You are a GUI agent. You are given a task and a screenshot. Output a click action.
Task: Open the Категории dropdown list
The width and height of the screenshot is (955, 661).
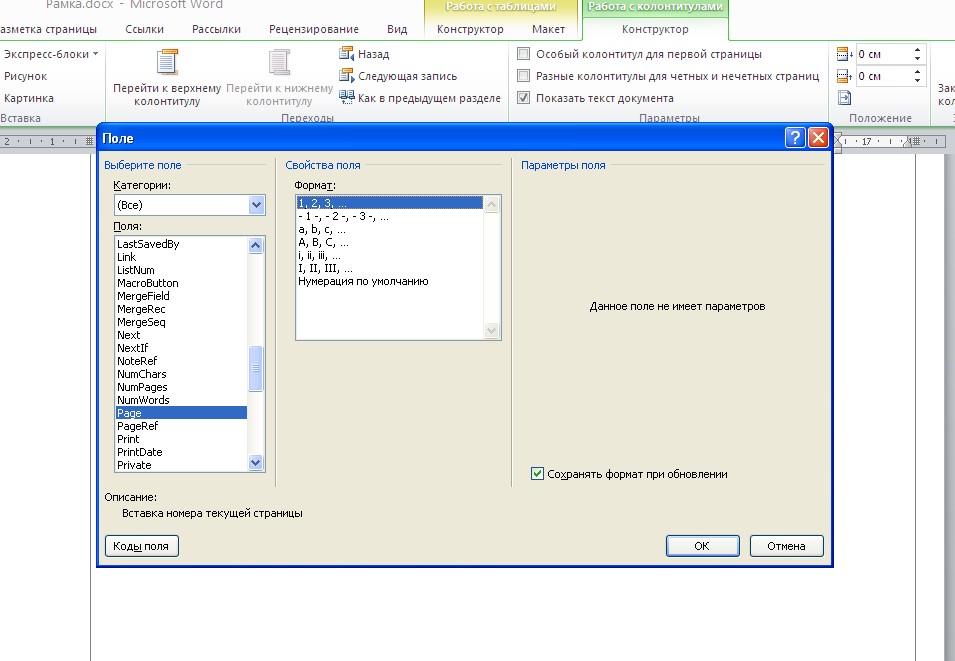coord(256,205)
